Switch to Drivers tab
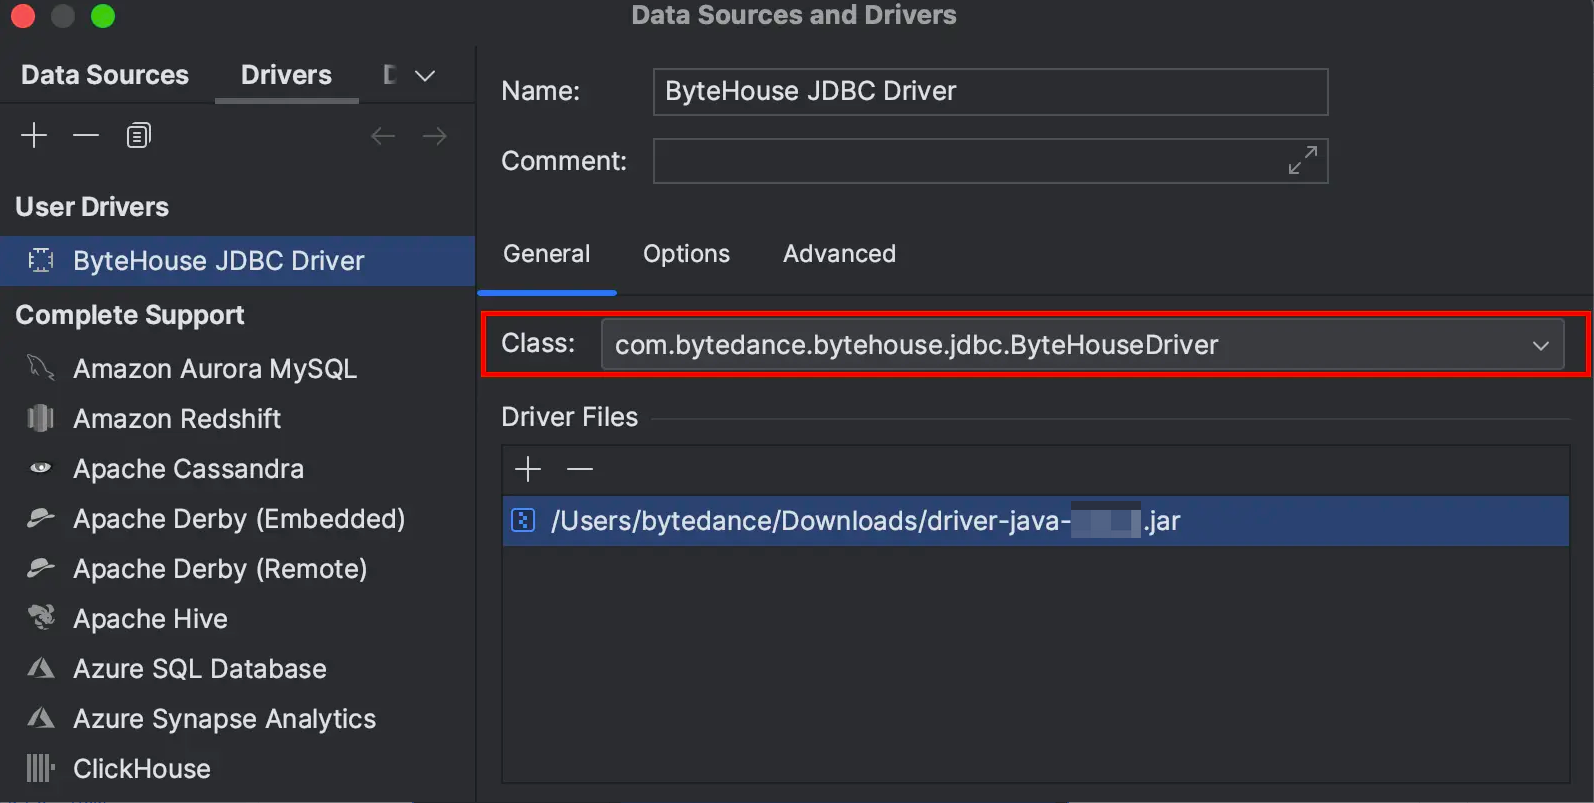The image size is (1594, 803). click(x=286, y=75)
